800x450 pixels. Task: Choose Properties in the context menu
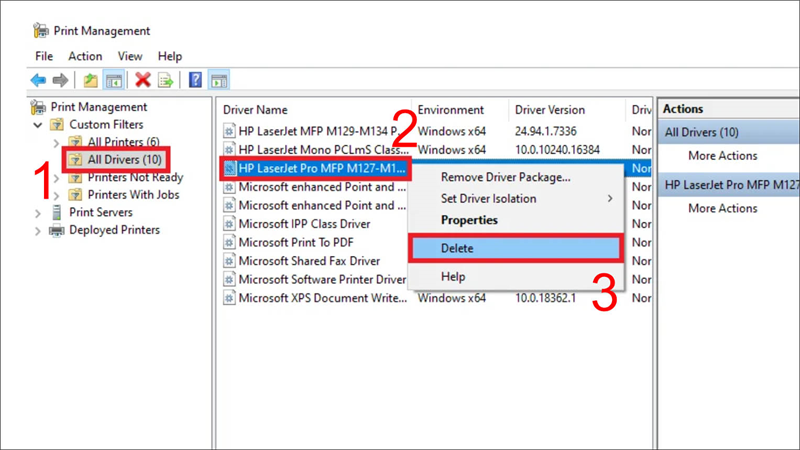click(x=516, y=220)
